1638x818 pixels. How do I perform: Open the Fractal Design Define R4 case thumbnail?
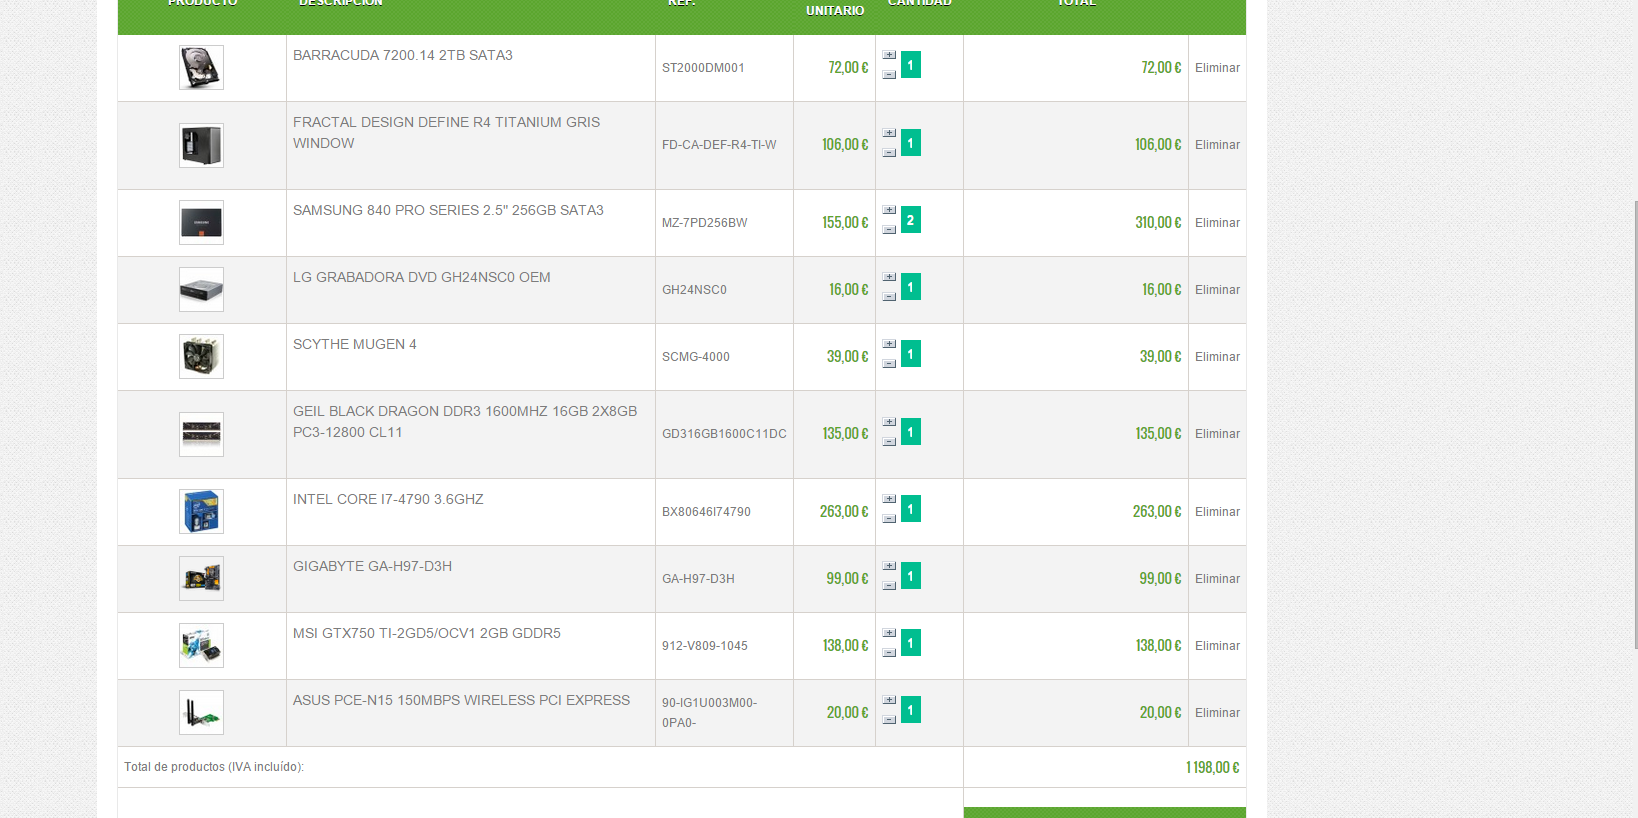point(201,145)
